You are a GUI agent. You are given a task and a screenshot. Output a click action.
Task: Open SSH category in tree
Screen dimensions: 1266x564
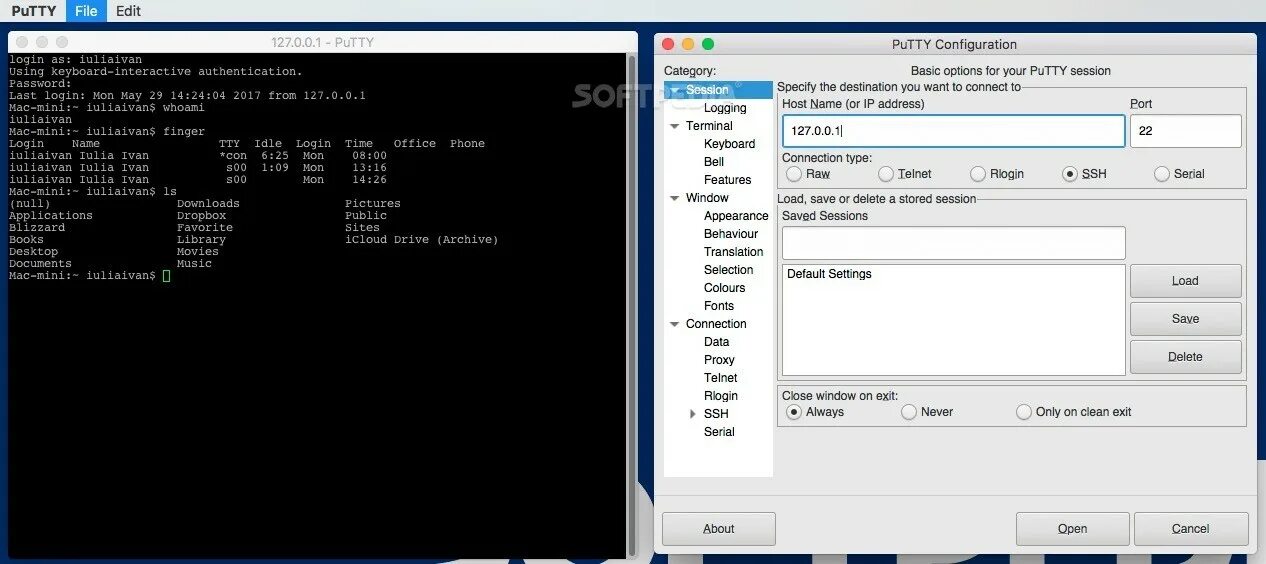coord(716,414)
